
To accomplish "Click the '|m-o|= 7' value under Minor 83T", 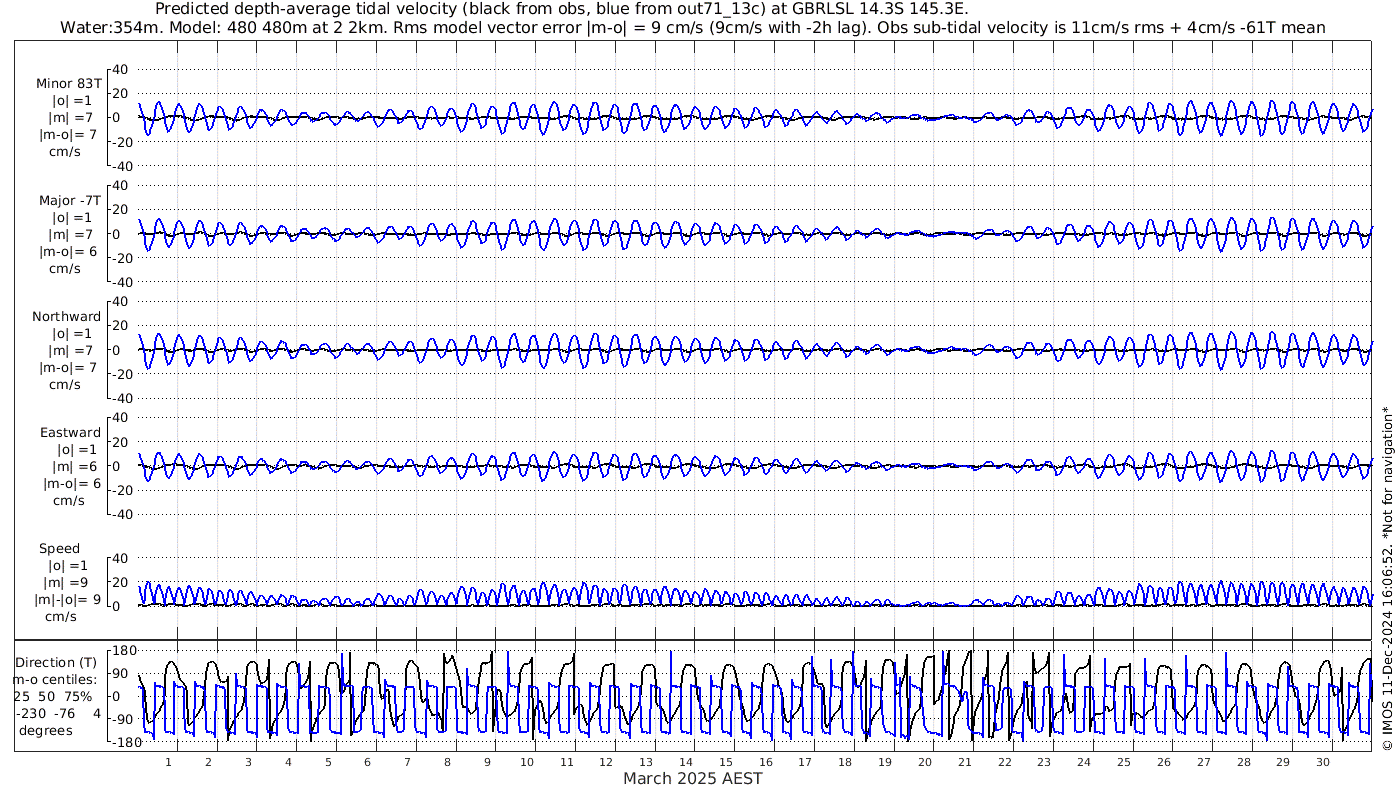I will pos(68,135).
